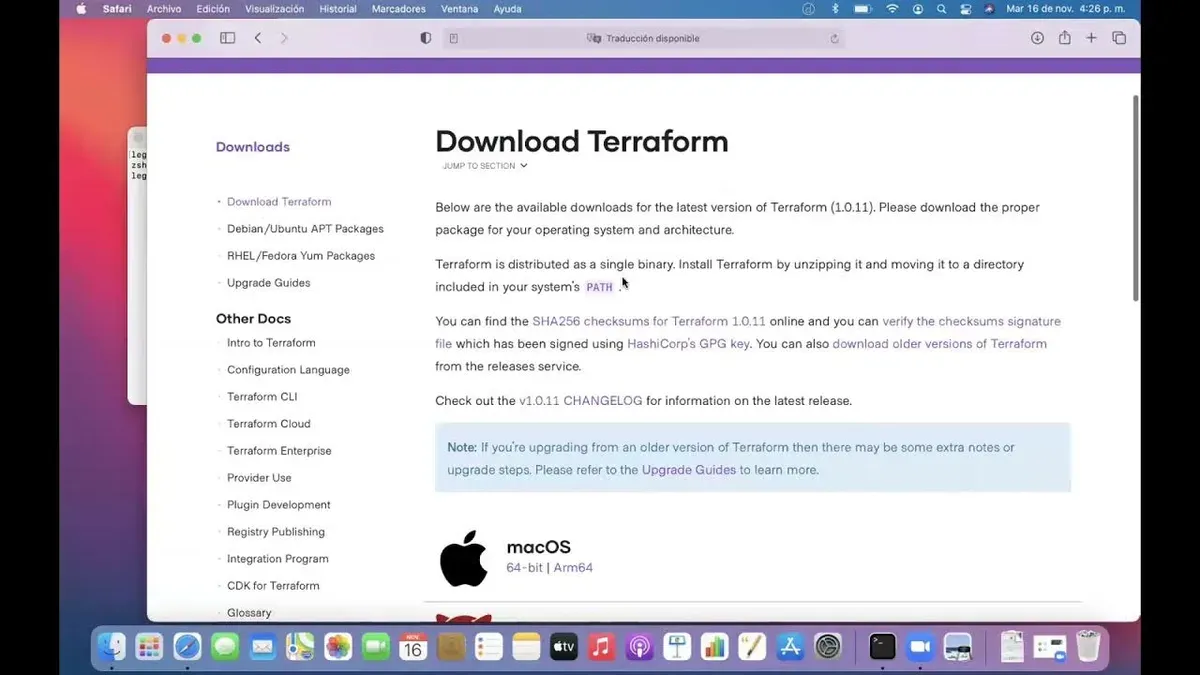The image size is (1200, 675).
Task: Open Apple TV from the Dock
Action: tap(564, 647)
